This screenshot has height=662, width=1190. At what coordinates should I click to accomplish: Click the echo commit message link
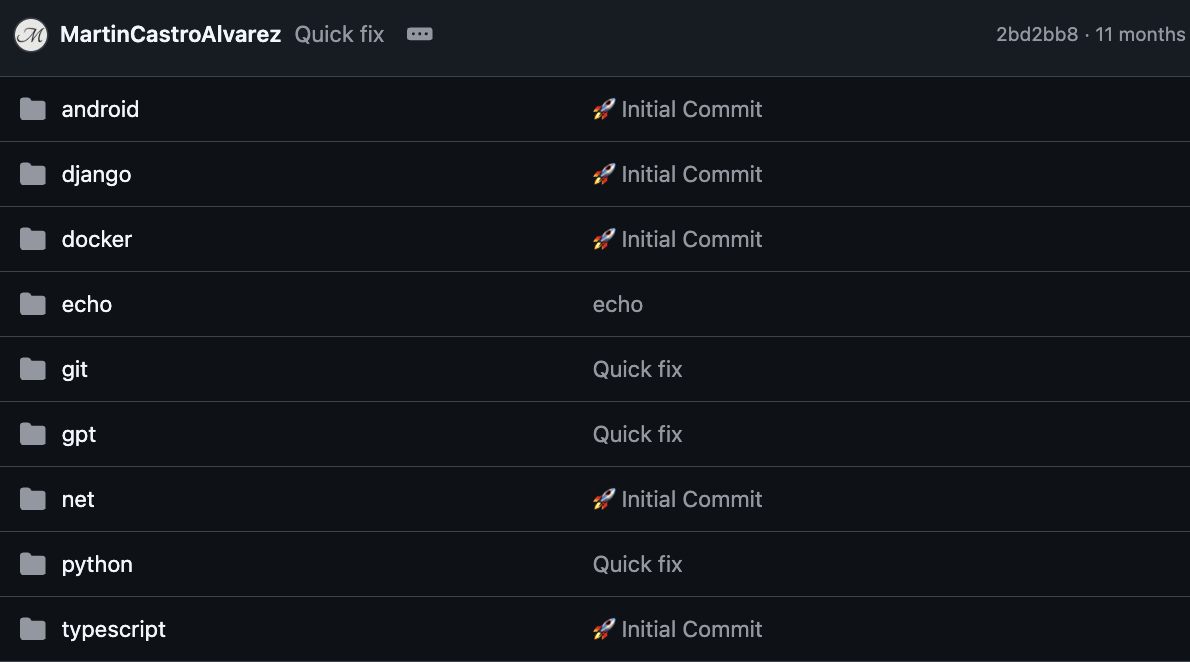pyautogui.click(x=617, y=304)
